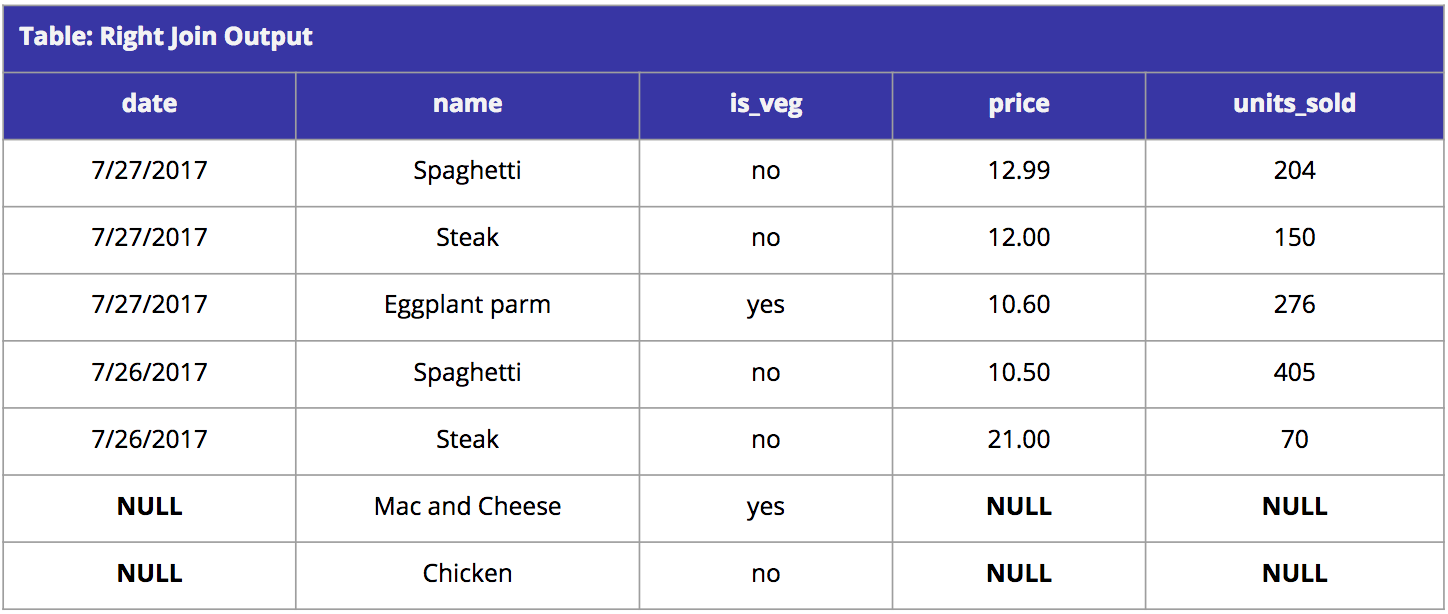
Task: Select the units sold value 70
Action: (x=1295, y=439)
